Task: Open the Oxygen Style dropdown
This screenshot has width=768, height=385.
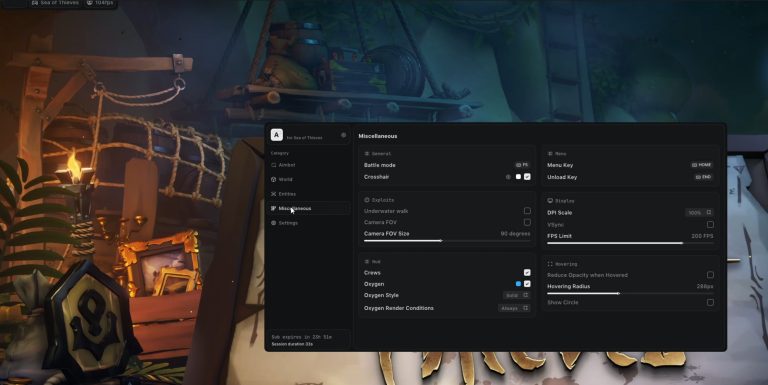Action: 516,295
